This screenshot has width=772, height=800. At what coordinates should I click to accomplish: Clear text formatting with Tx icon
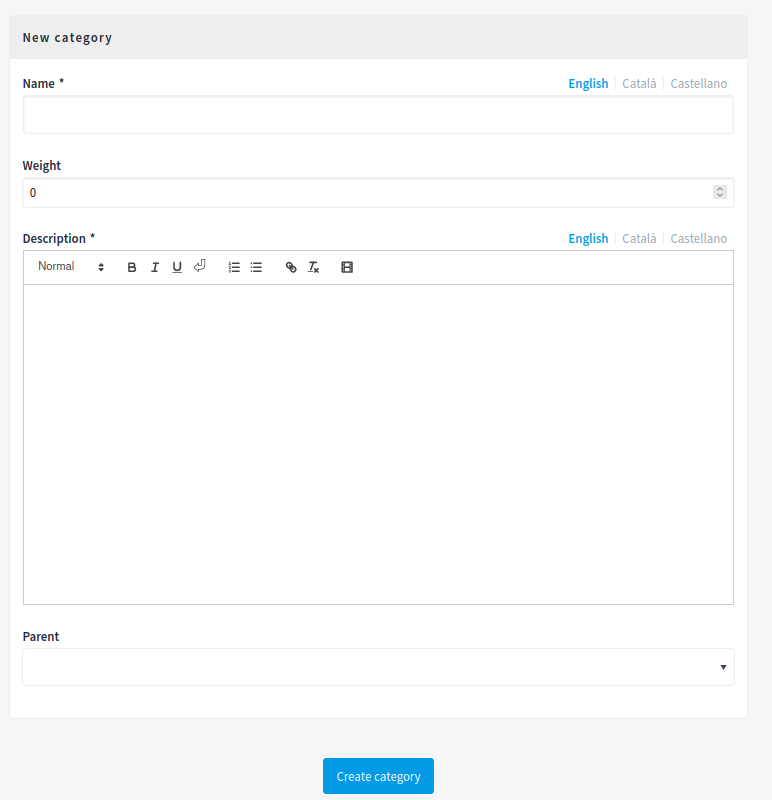tap(313, 267)
